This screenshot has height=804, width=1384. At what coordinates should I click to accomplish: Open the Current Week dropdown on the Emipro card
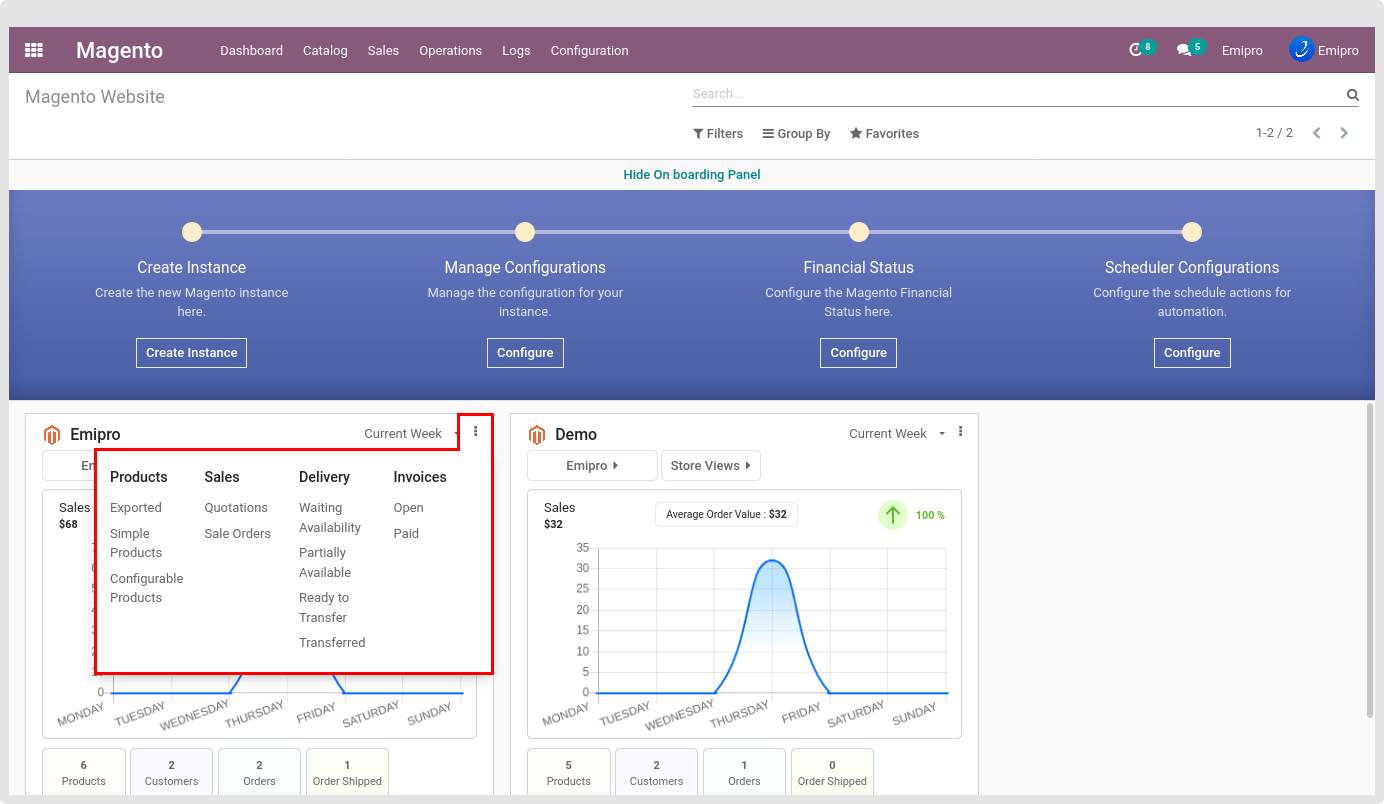(410, 433)
